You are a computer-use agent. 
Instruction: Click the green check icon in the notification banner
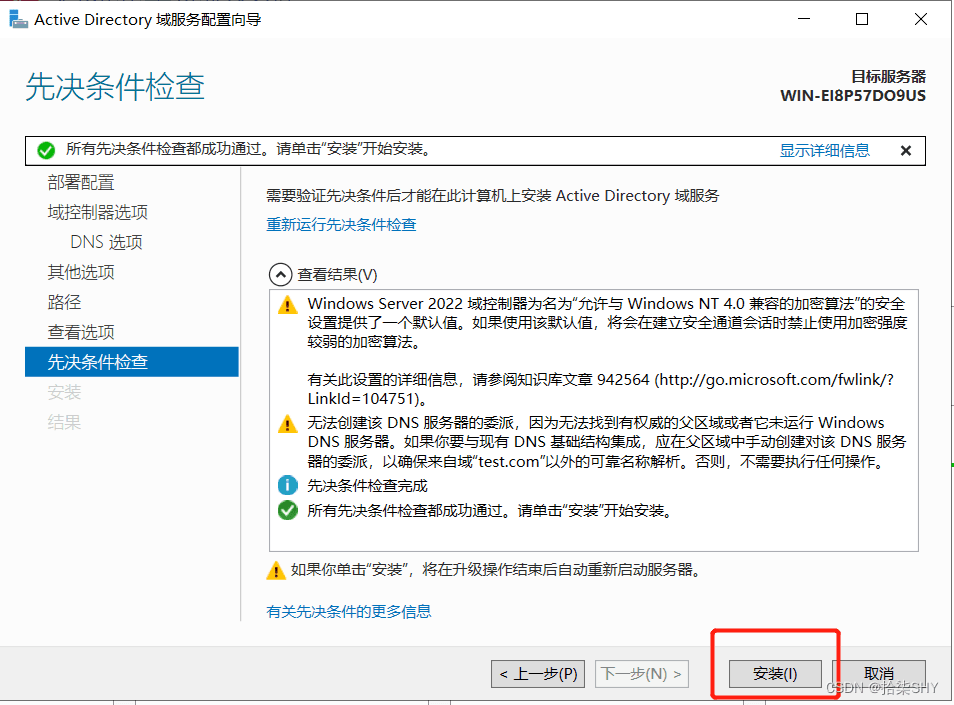point(46,150)
